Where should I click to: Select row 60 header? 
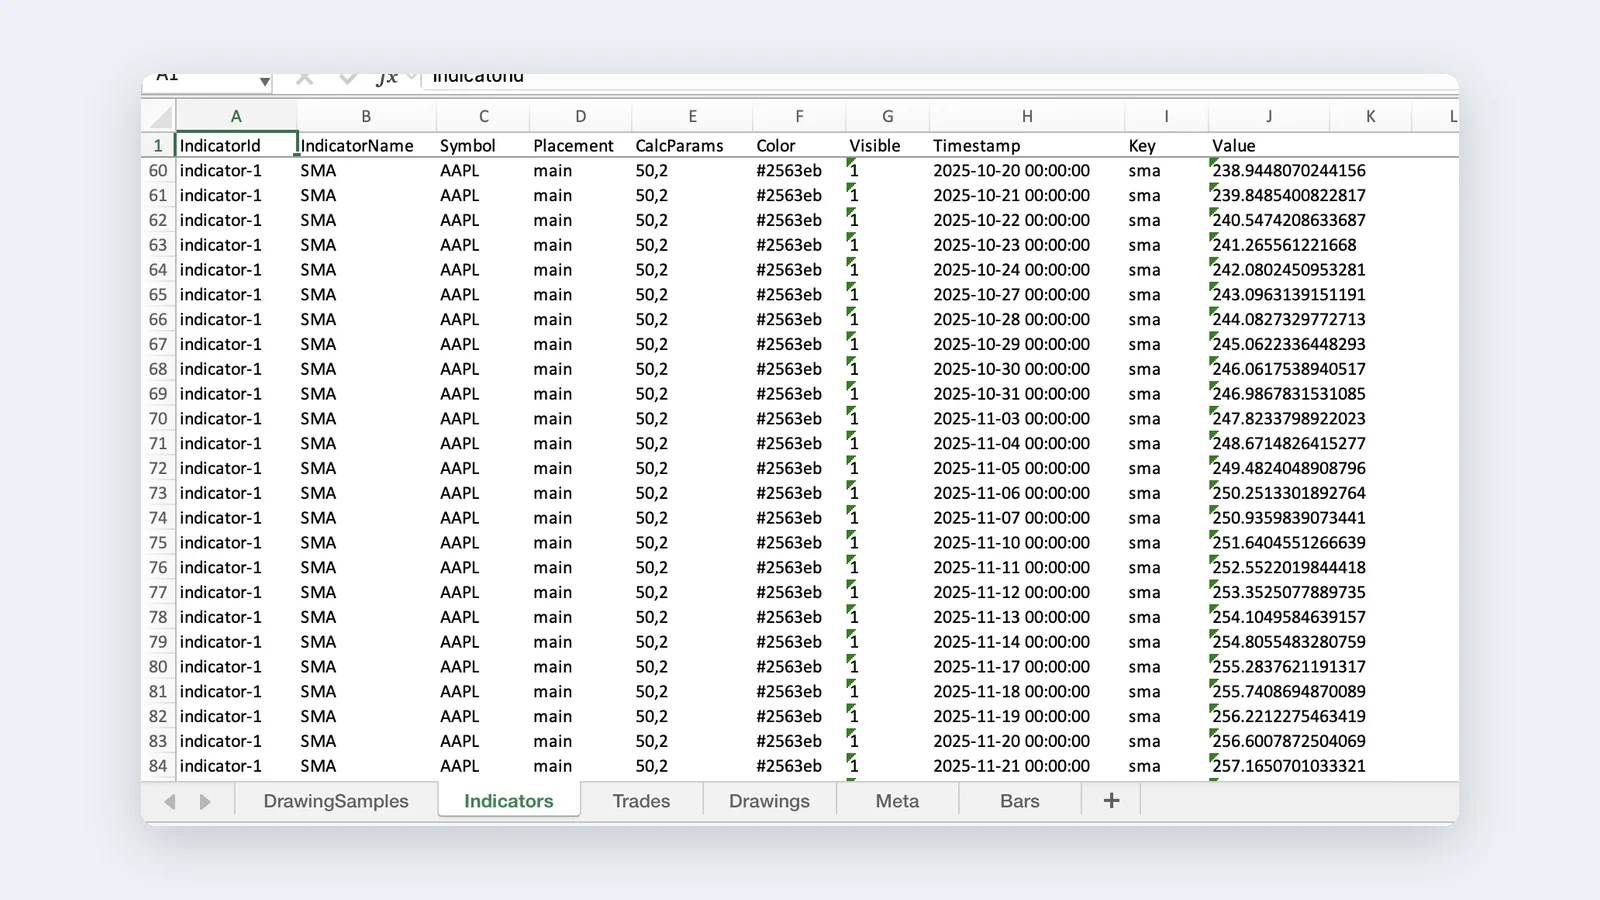(x=158, y=171)
